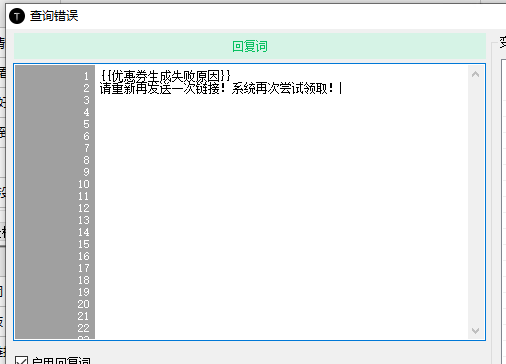Click the phrase 系统再次尝试领取 in line 2

pos(279,89)
